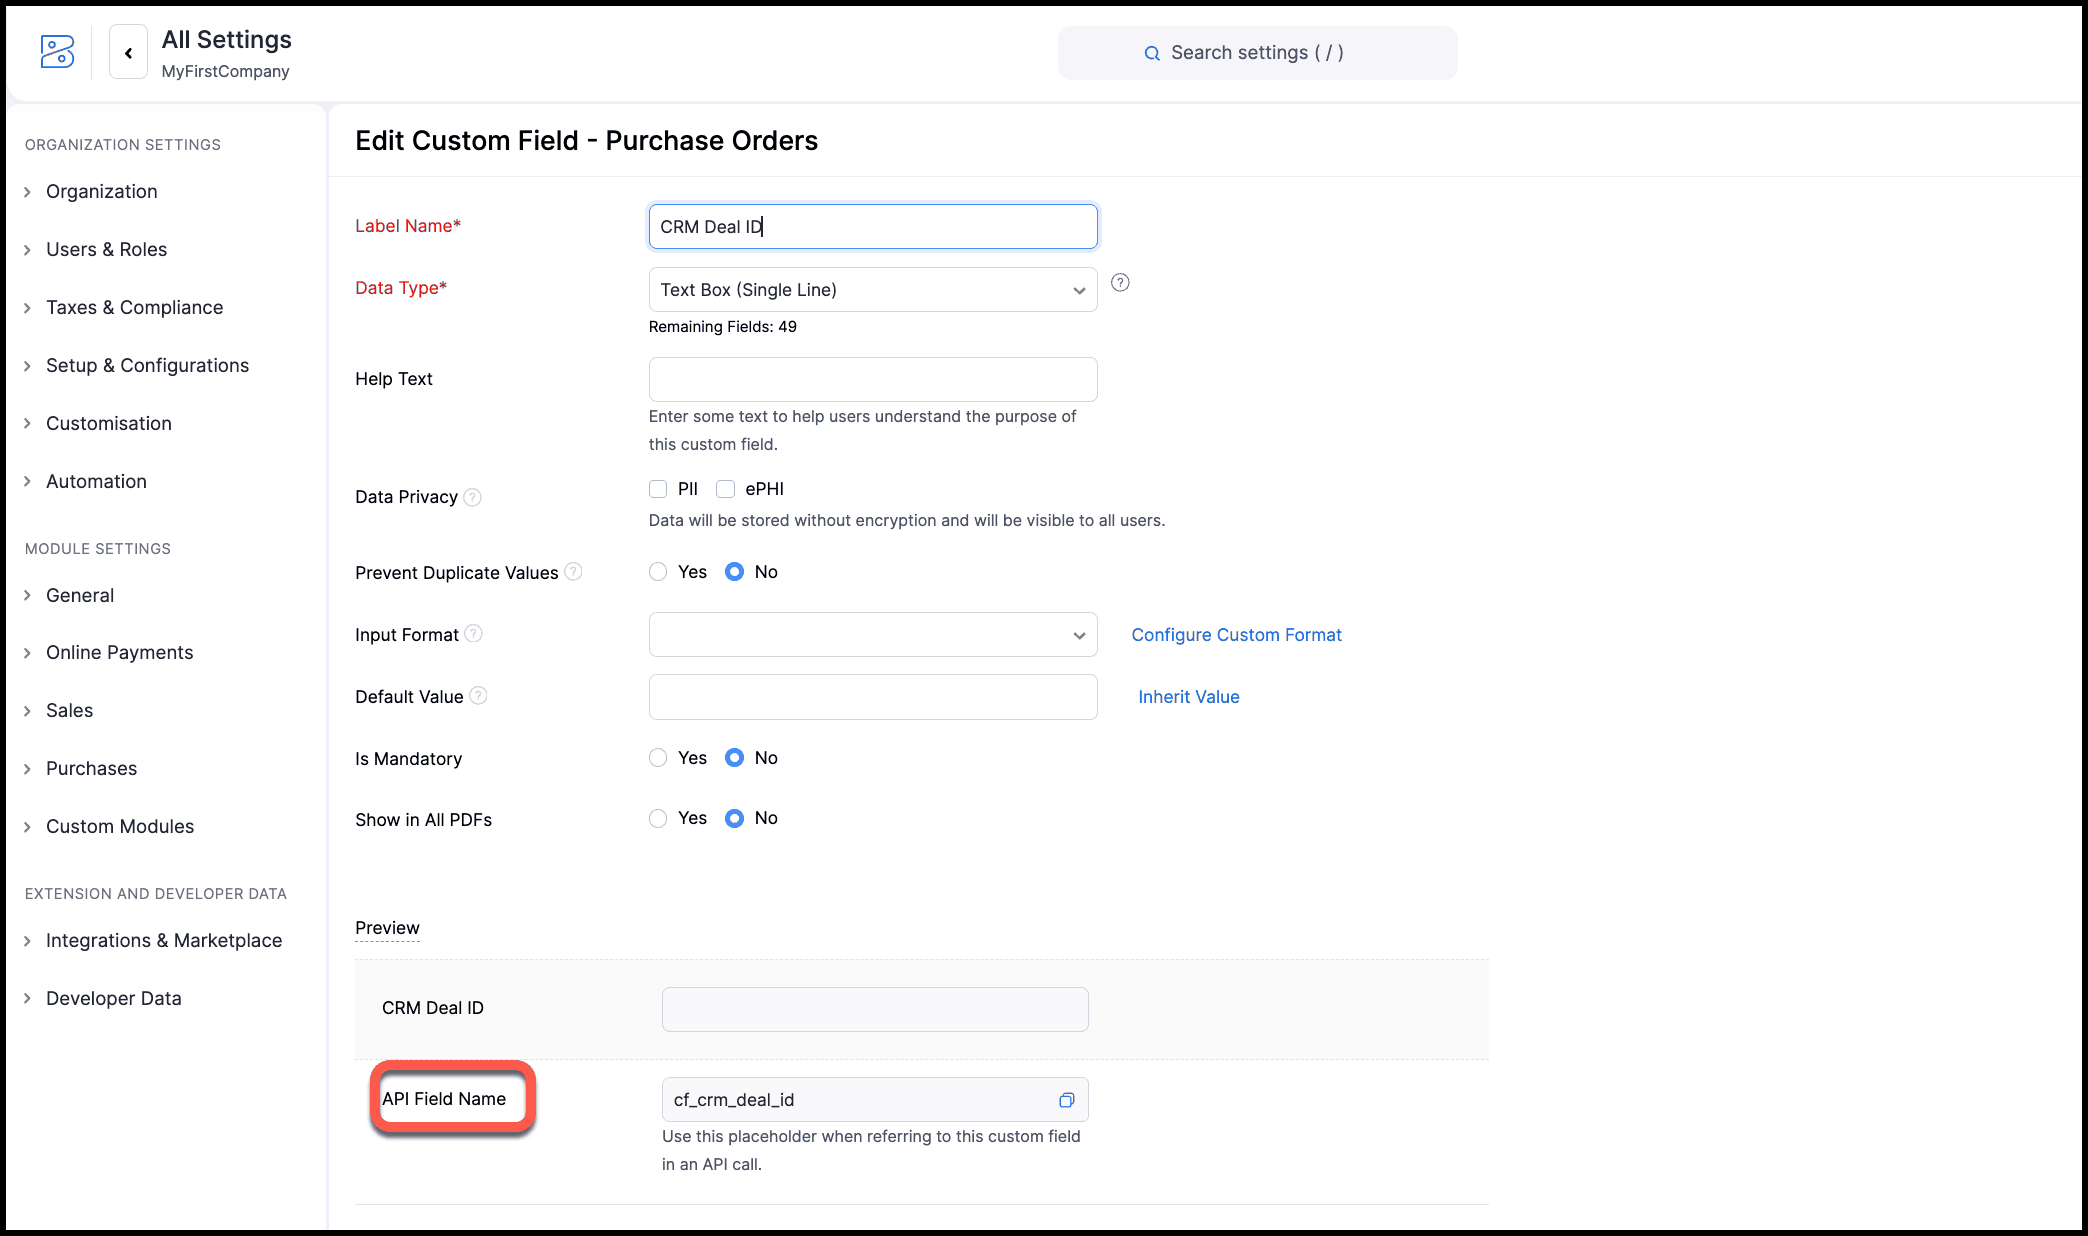Click the Zoho app logo icon

pos(57,52)
